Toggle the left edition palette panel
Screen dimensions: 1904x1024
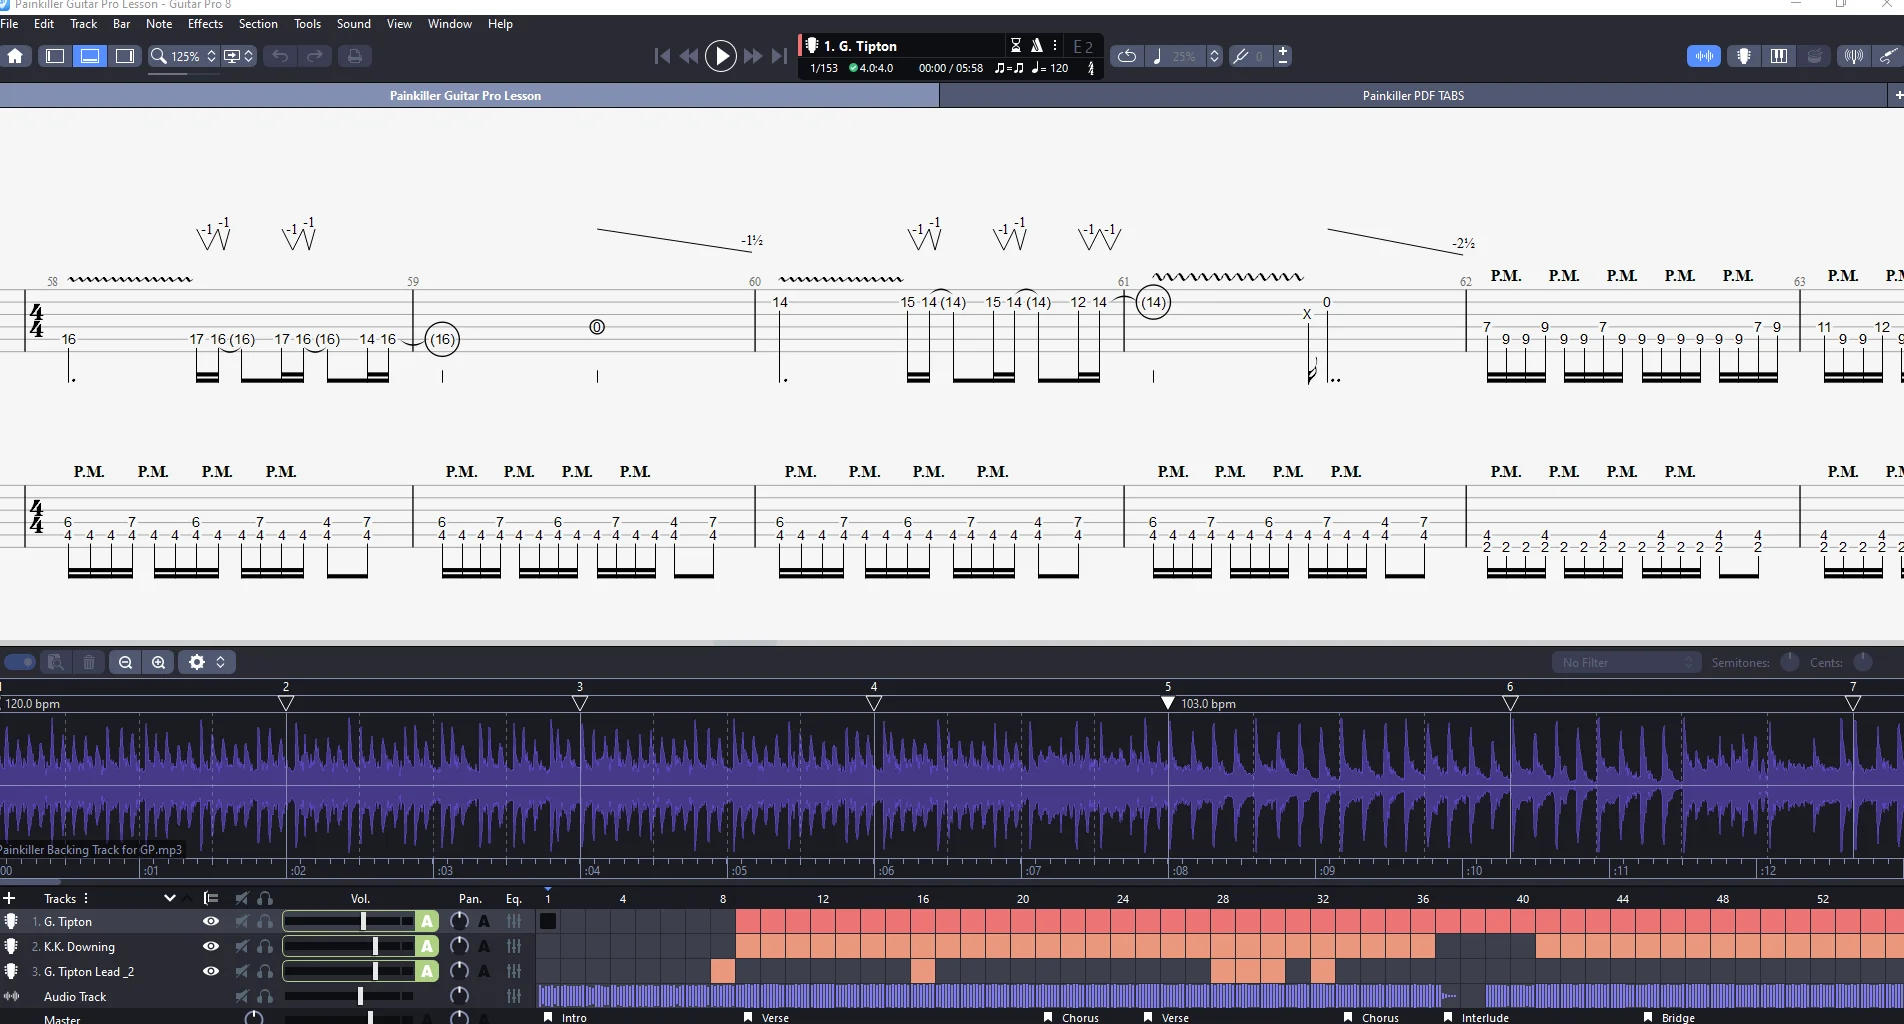tap(55, 56)
